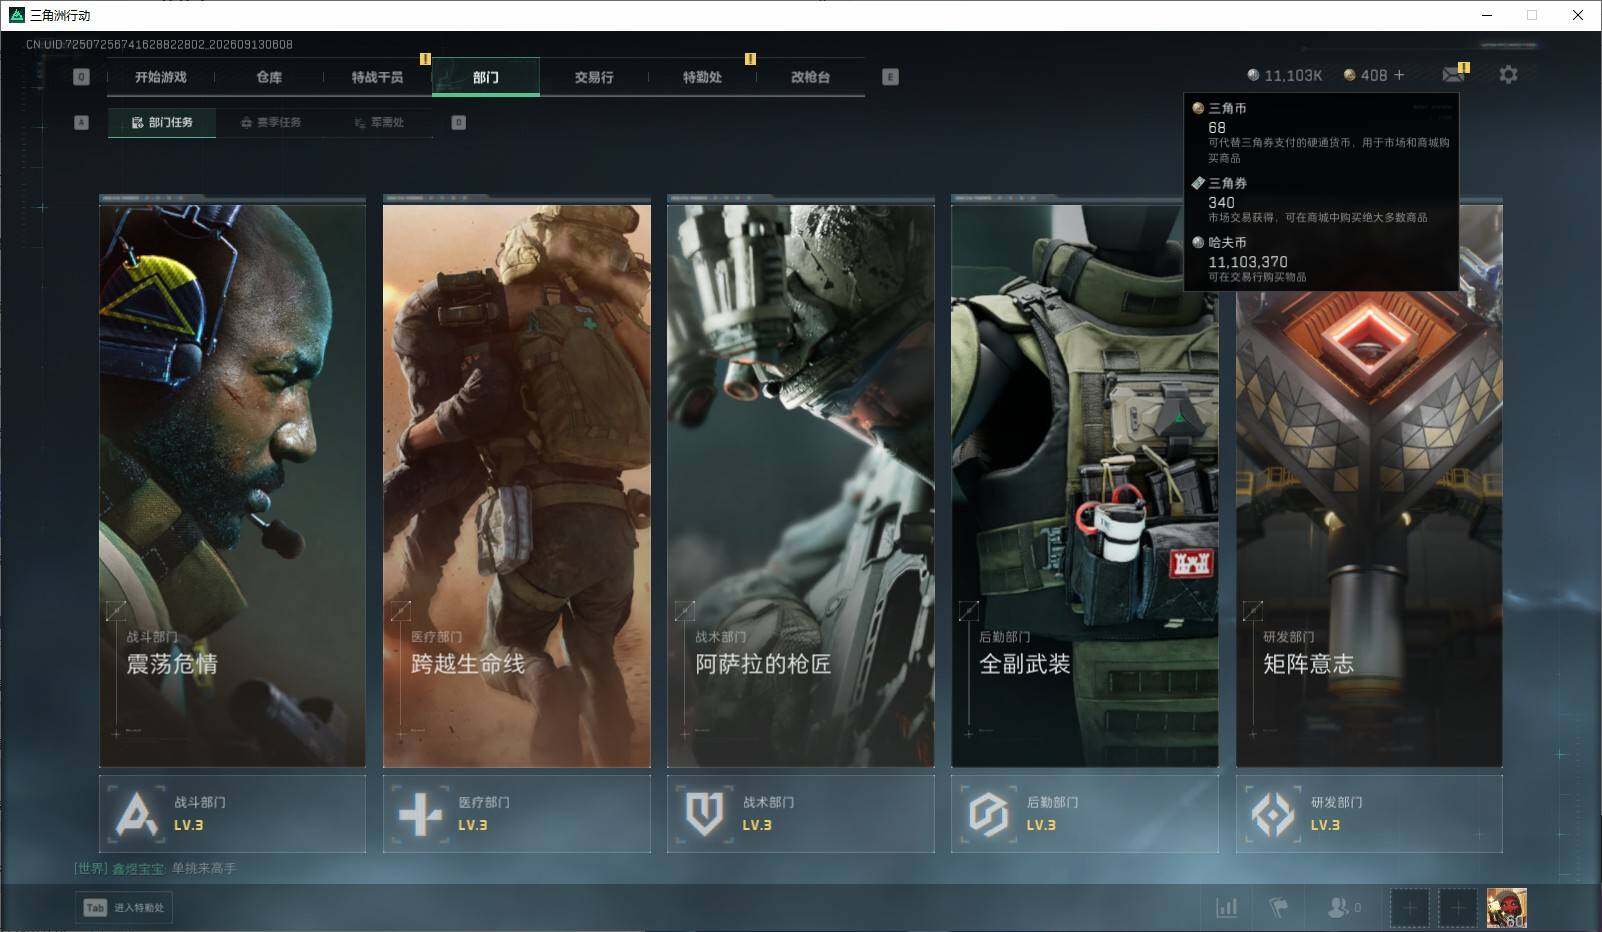
Task: Open the settings gear
Action: click(1508, 75)
